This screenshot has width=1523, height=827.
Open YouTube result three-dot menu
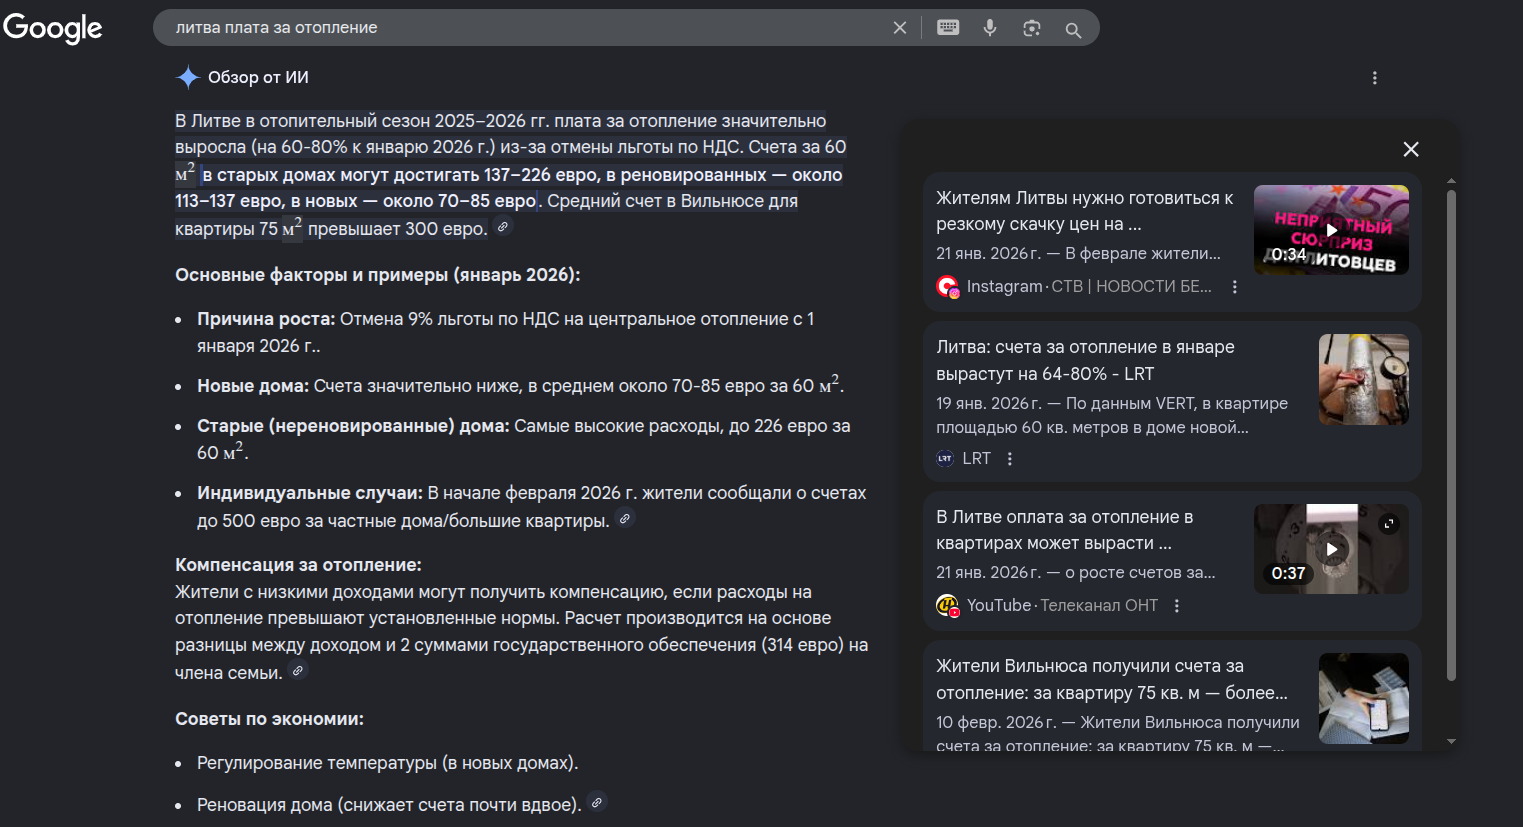coord(1177,606)
